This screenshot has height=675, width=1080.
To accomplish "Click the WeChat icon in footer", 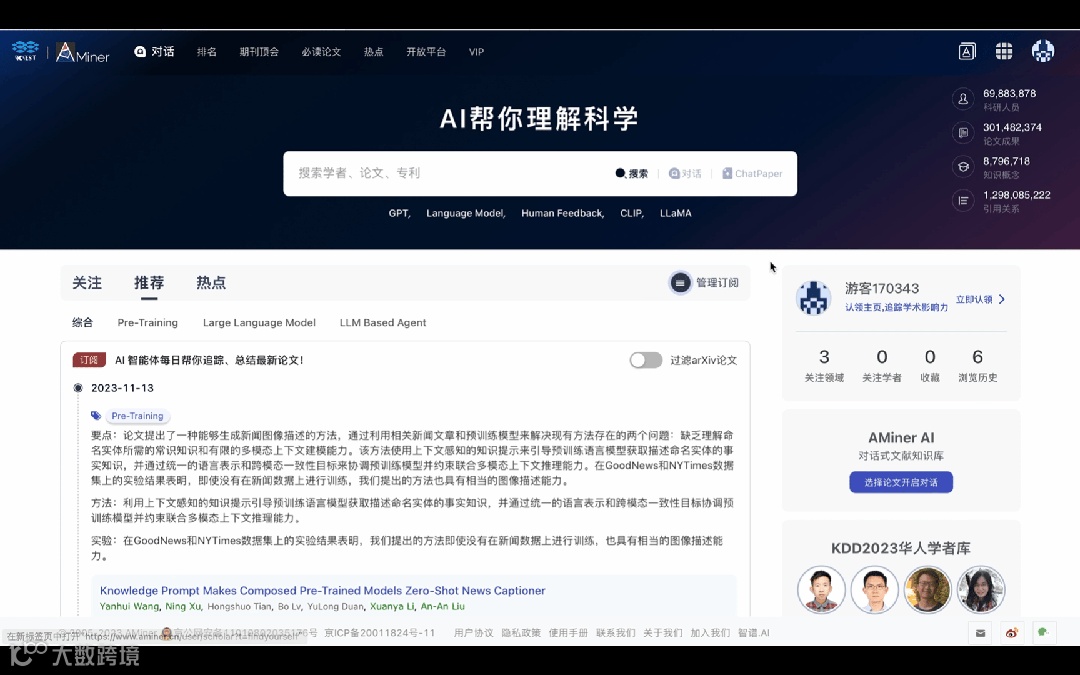I will [x=1043, y=633].
